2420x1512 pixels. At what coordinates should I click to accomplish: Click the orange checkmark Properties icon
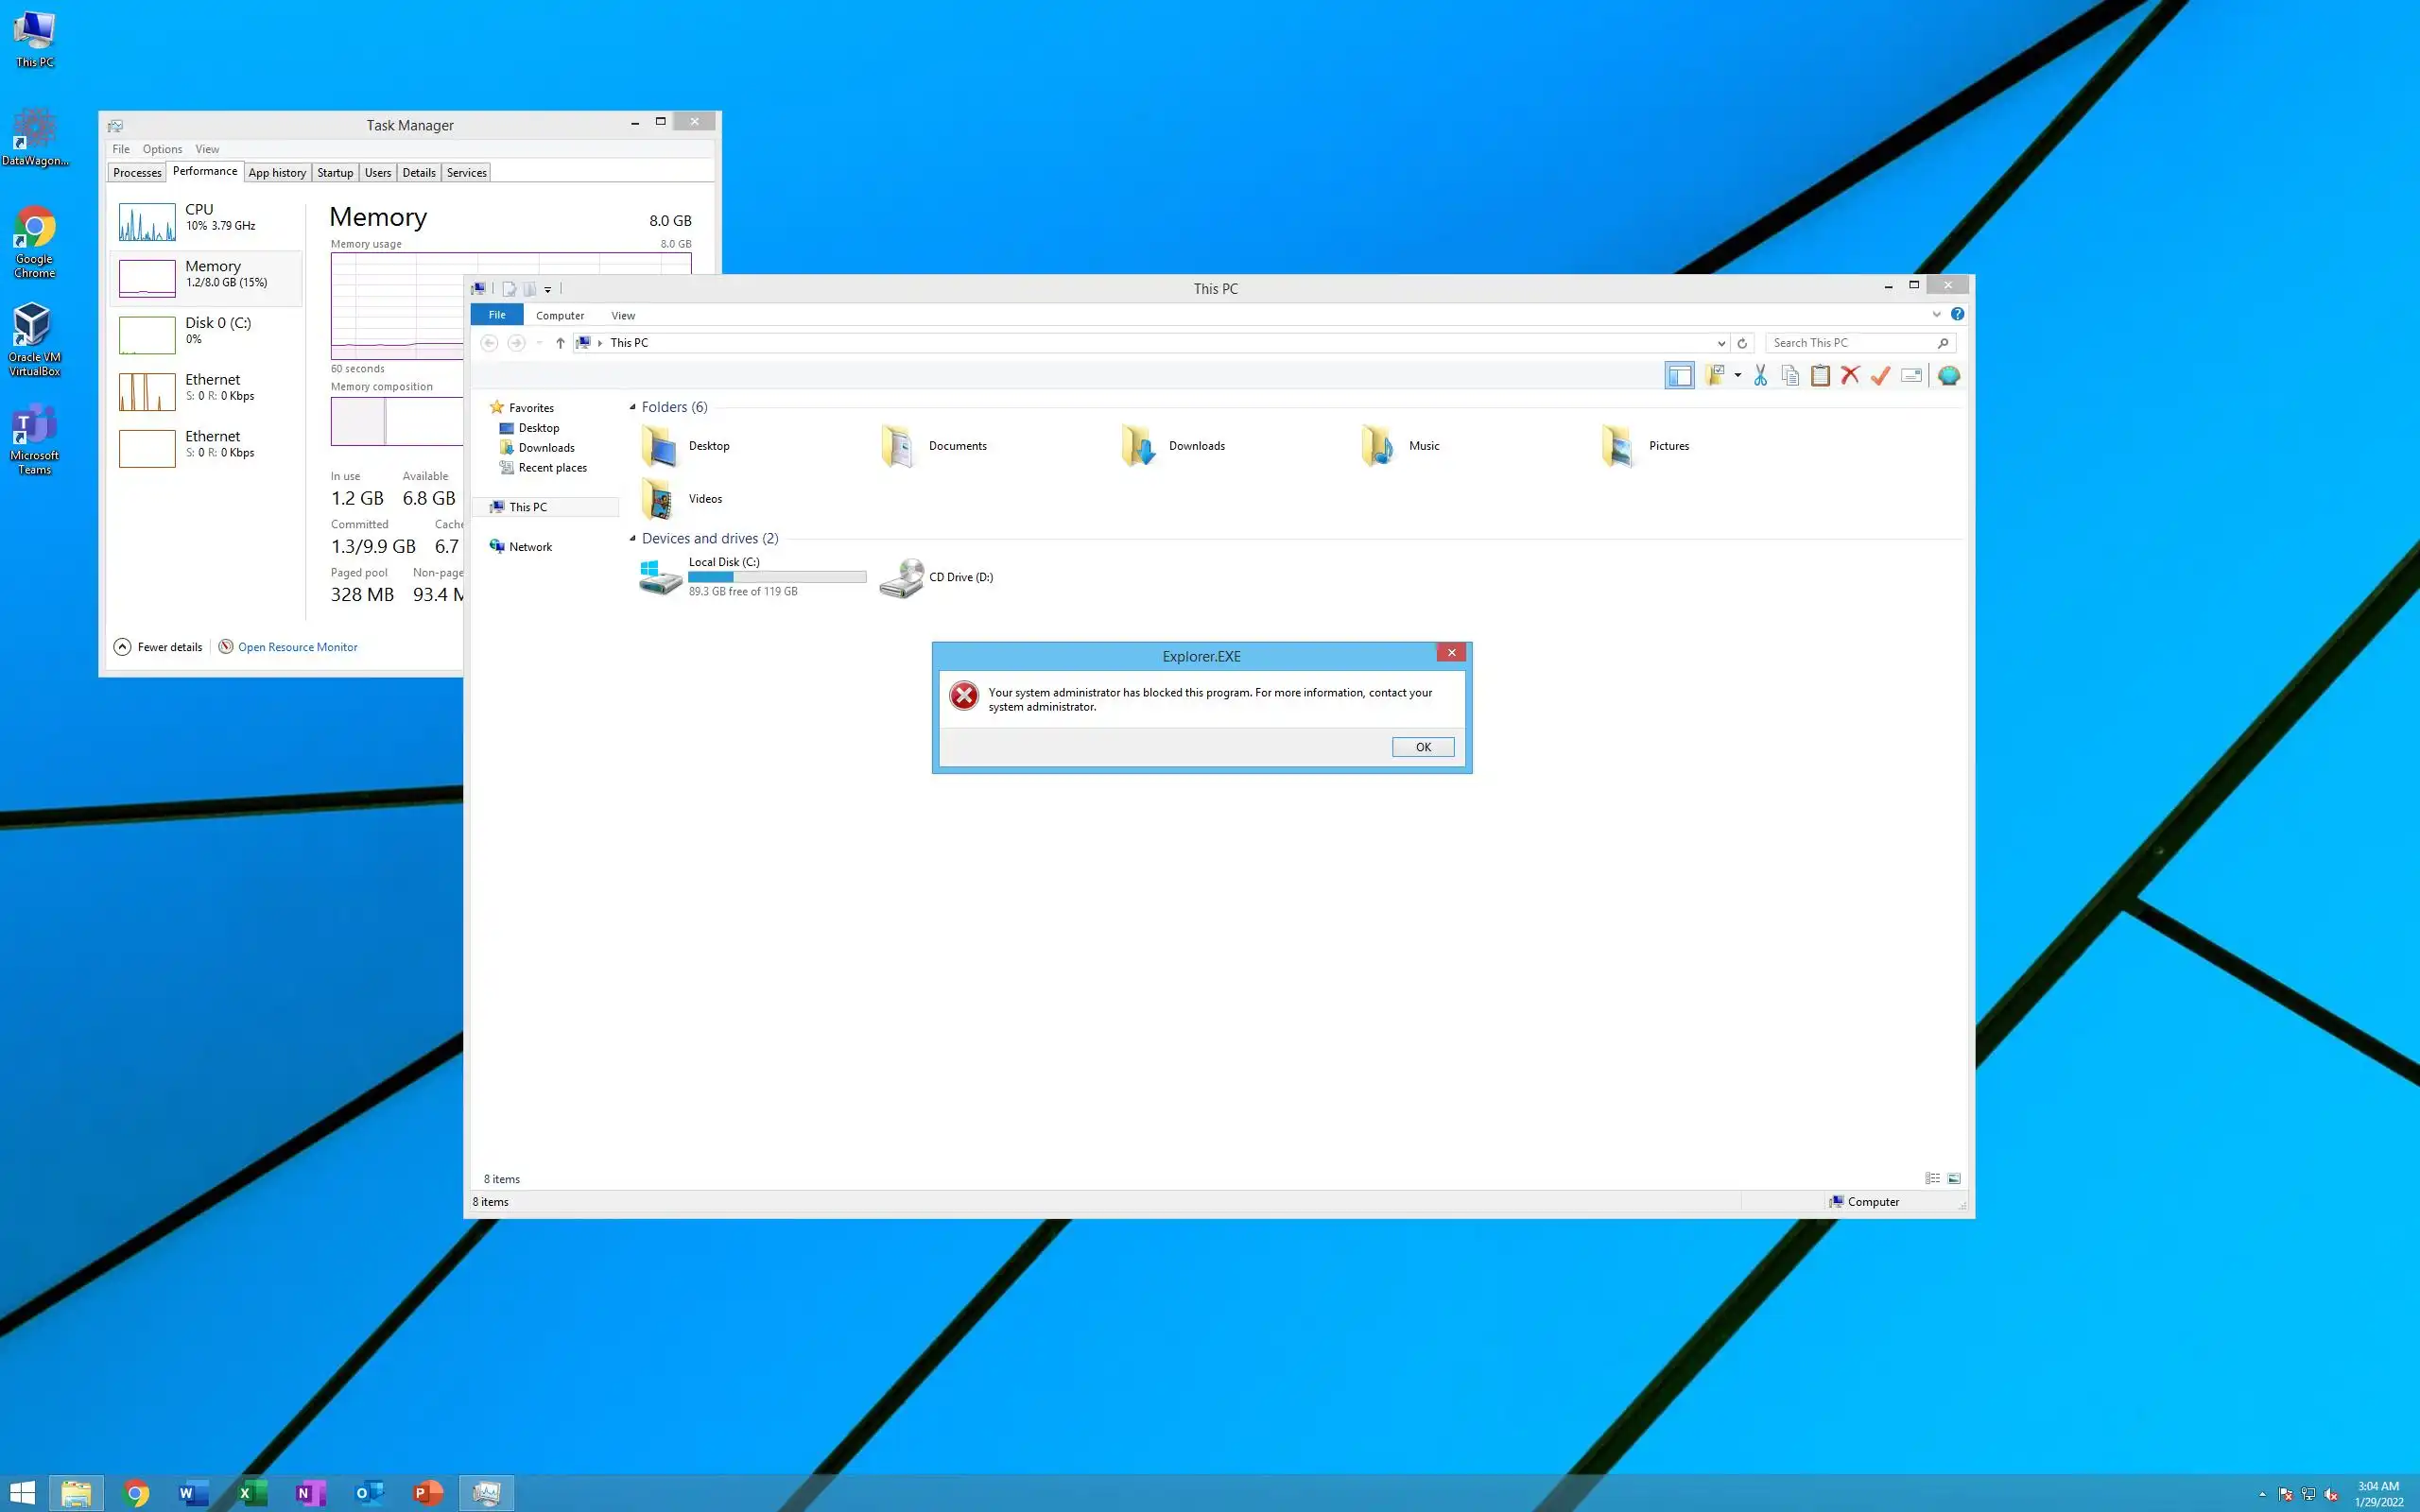[1880, 376]
